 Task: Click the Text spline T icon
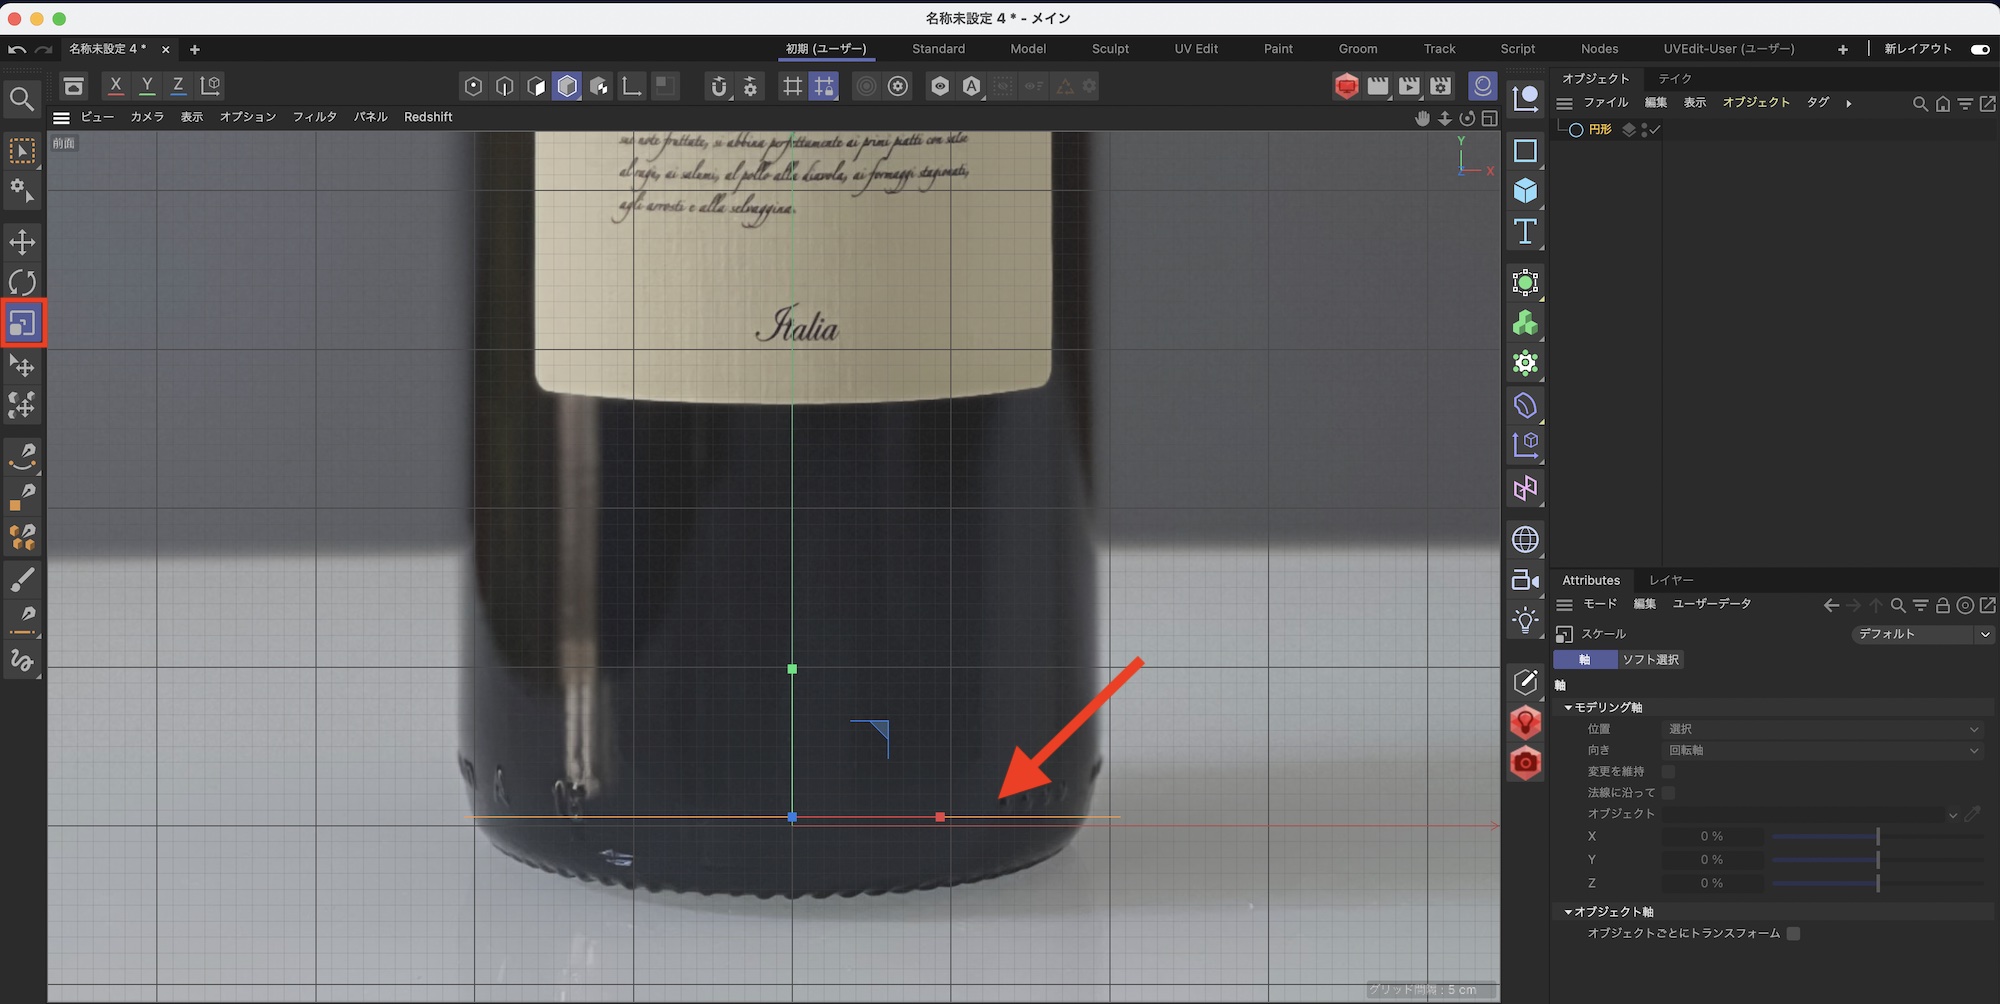point(1525,232)
